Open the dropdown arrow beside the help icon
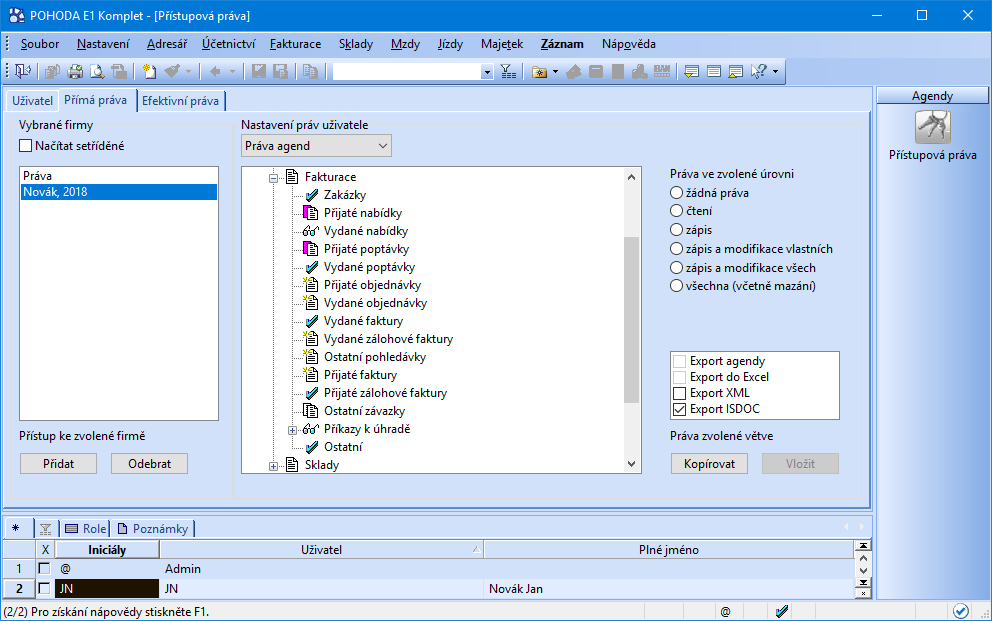The width and height of the screenshot is (992, 621). [x=775, y=71]
